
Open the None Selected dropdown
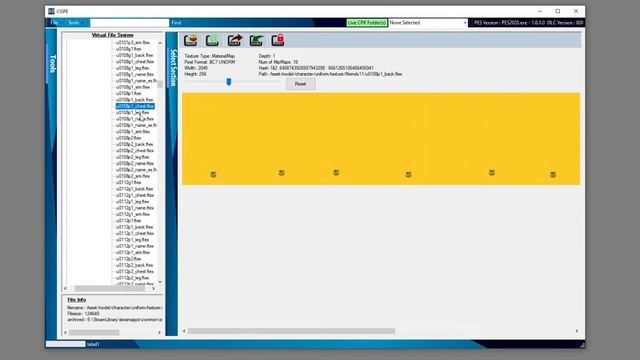(428, 23)
